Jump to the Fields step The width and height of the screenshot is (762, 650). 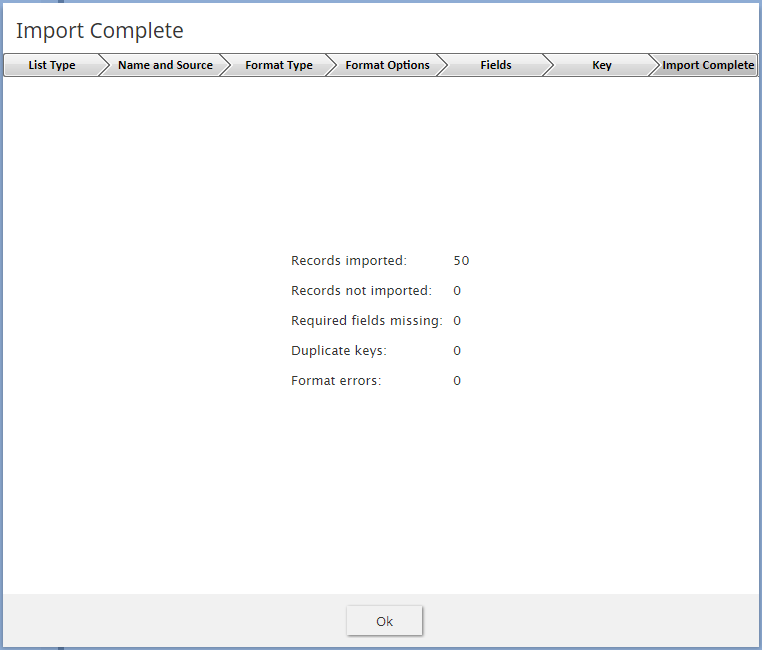pos(495,65)
